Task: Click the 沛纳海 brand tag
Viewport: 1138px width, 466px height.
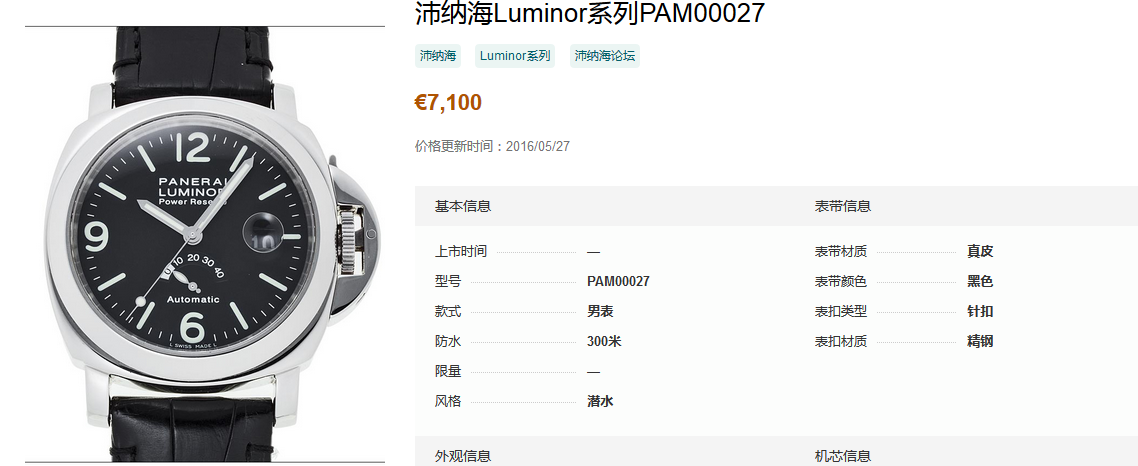Action: pyautogui.click(x=438, y=56)
